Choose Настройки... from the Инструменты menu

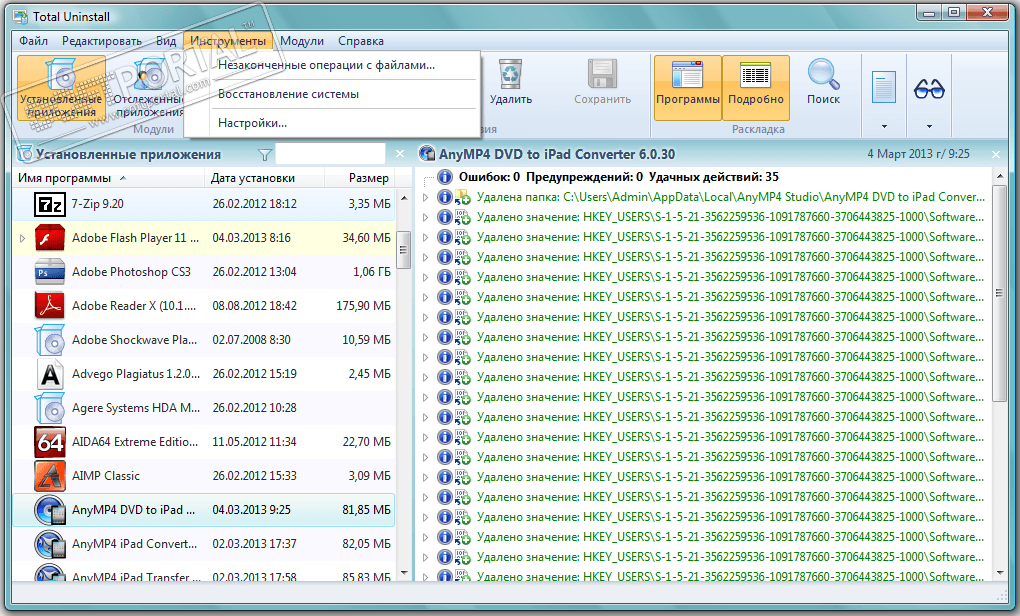252,123
